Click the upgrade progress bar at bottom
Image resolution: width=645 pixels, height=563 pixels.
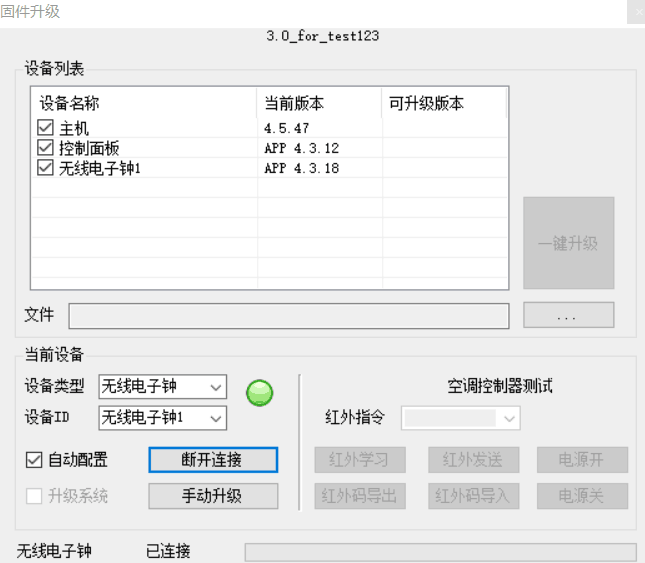tap(440, 552)
